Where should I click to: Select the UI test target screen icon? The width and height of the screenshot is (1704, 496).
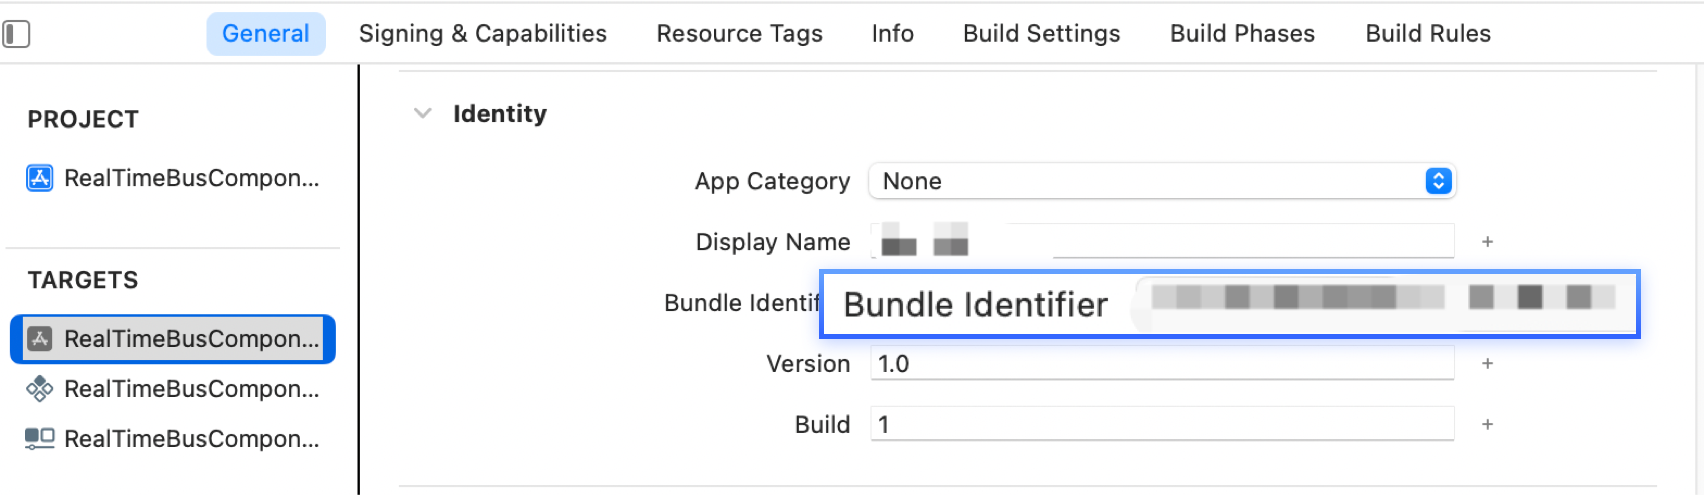click(x=40, y=439)
